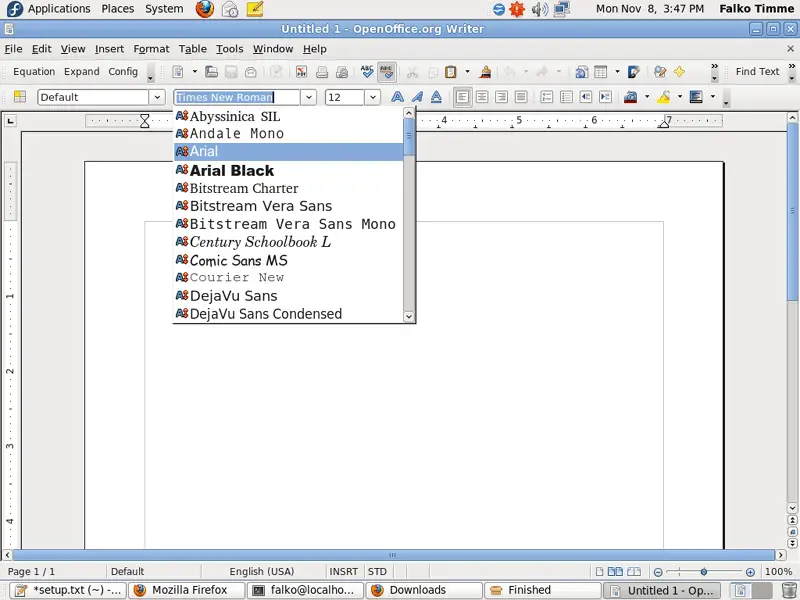This screenshot has height=600, width=800.
Task: Click the Hyperlink icon
Action: pyautogui.click(x=581, y=72)
